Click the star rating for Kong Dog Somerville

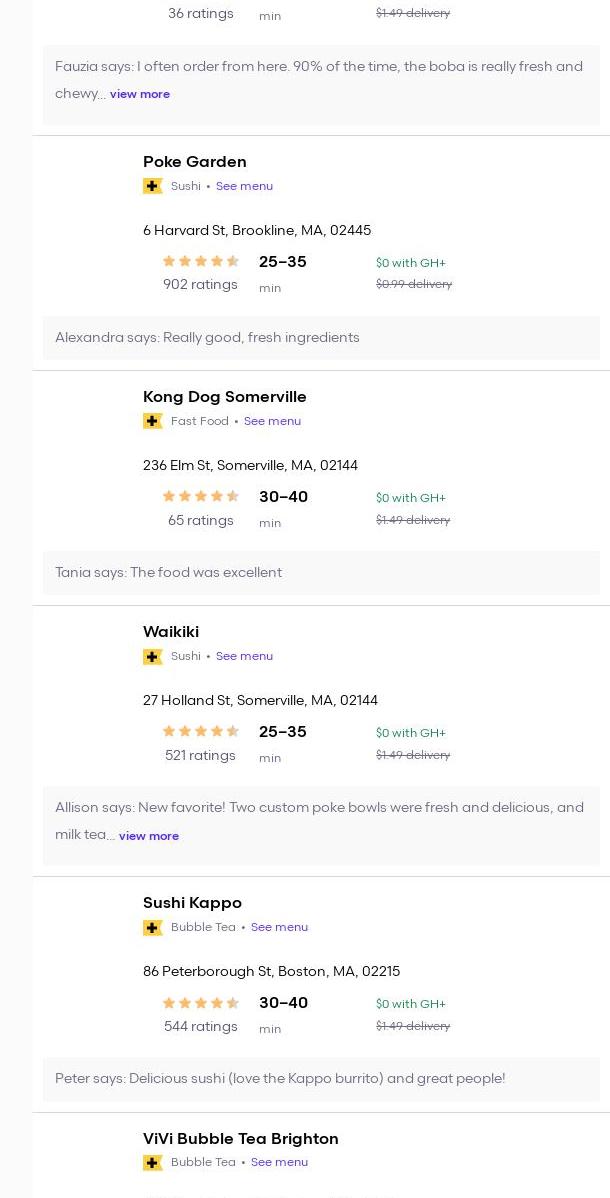click(x=200, y=496)
